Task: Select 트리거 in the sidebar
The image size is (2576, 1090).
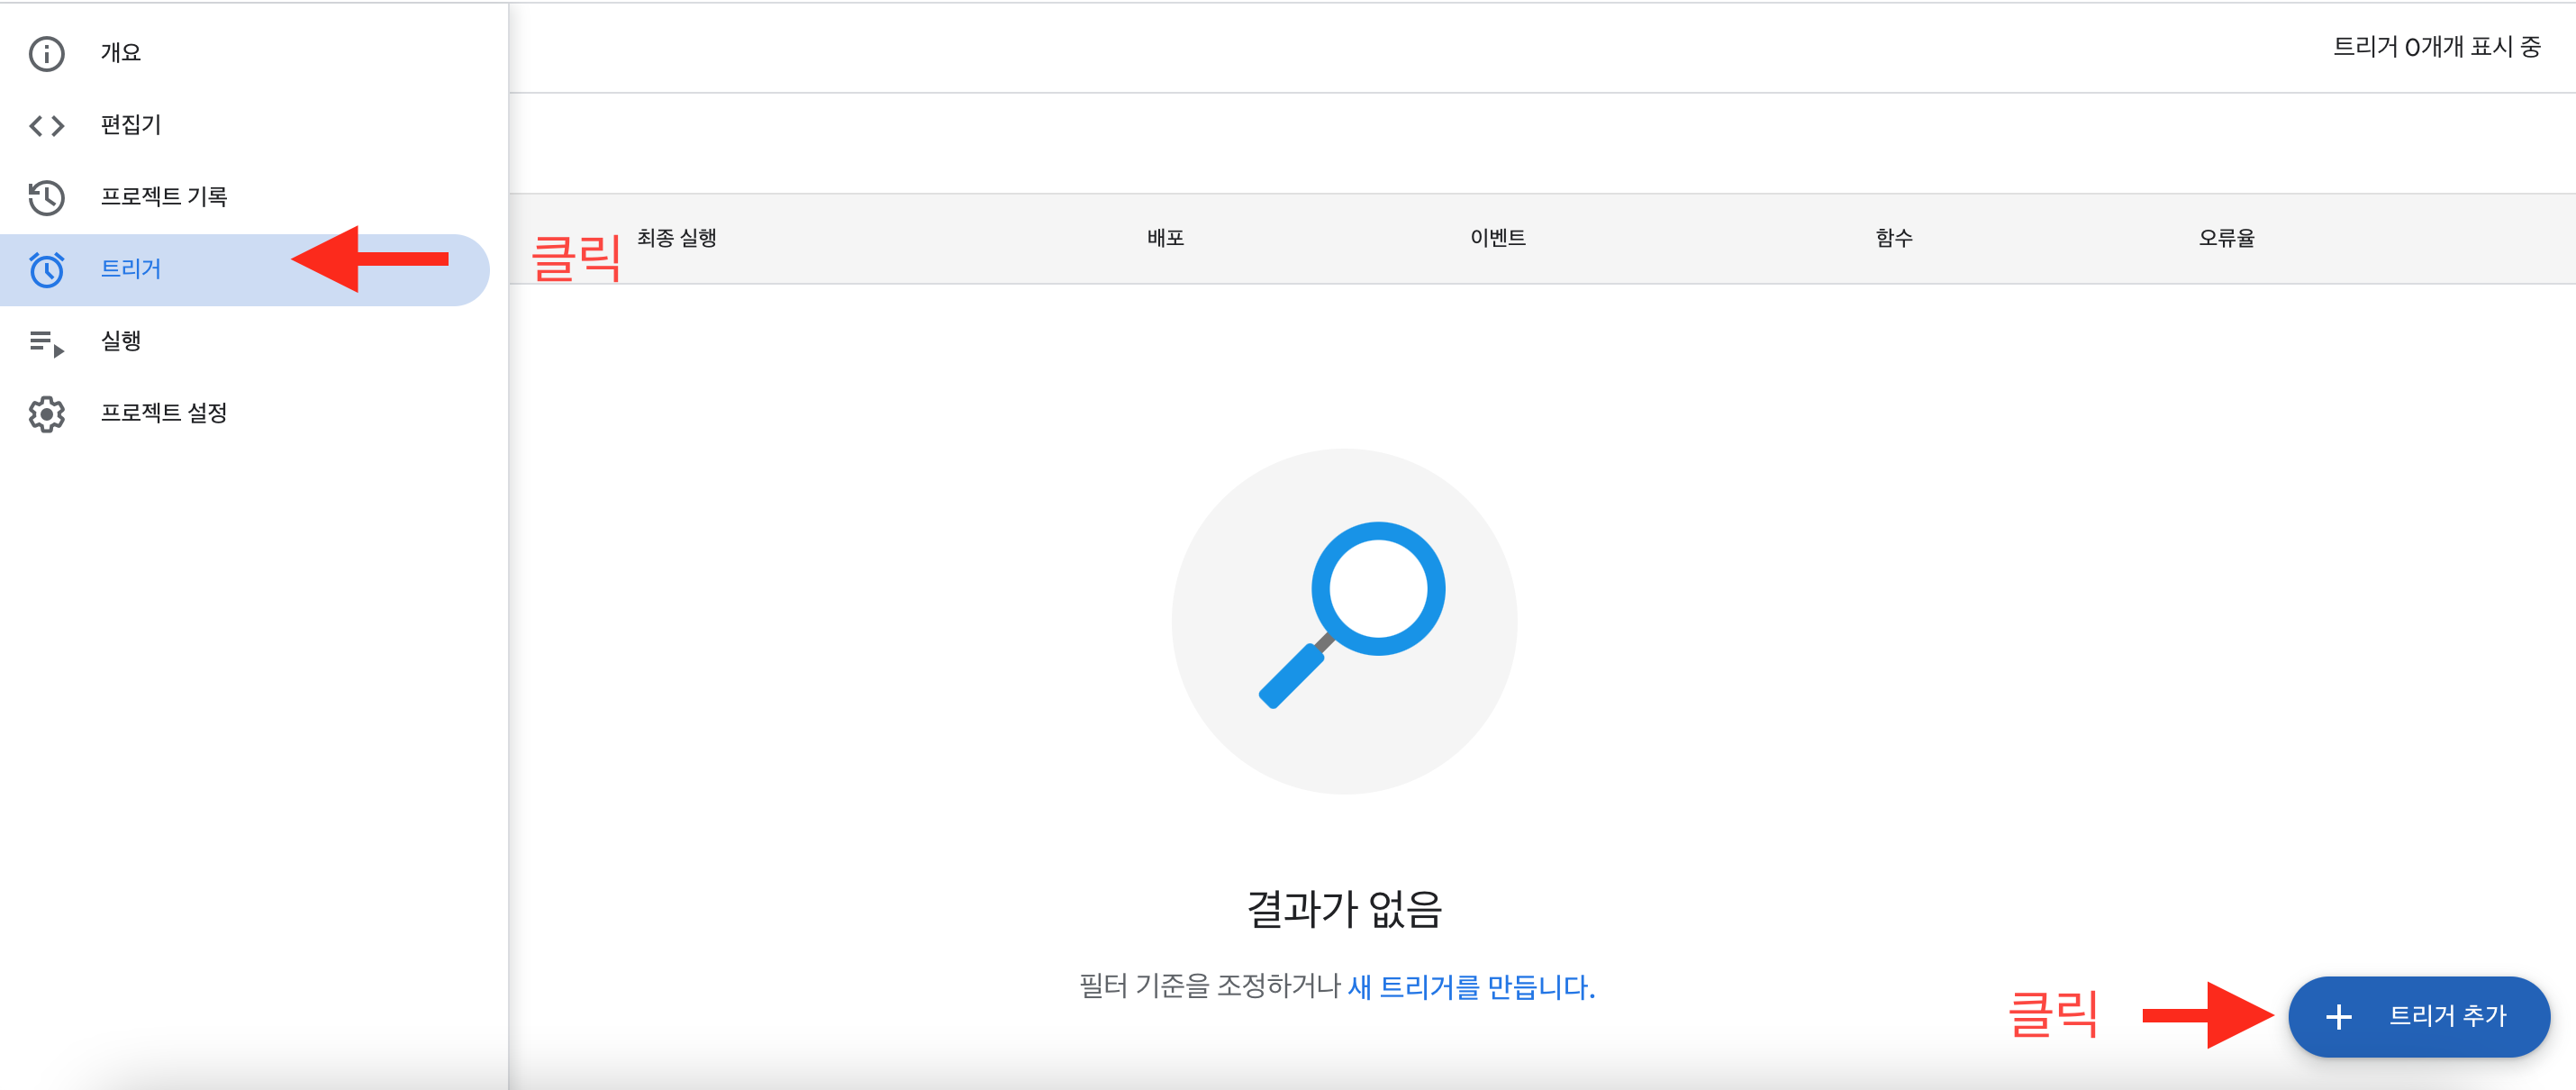Action: pyautogui.click(x=245, y=269)
